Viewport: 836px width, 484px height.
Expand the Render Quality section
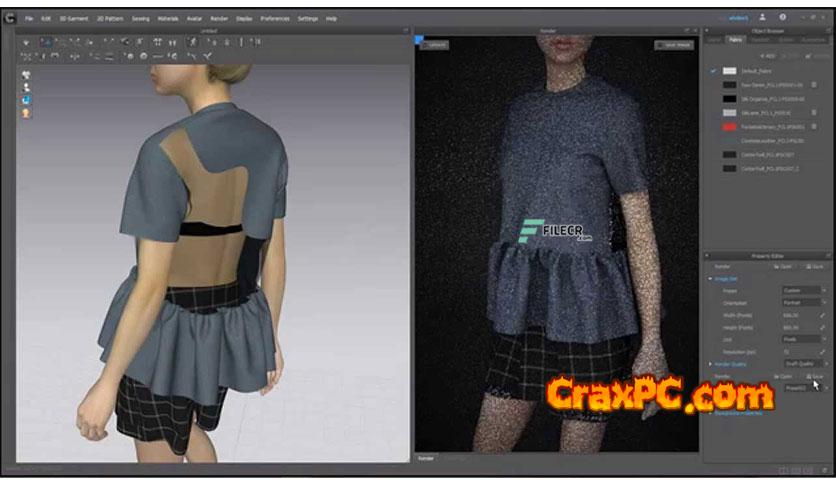[711, 363]
